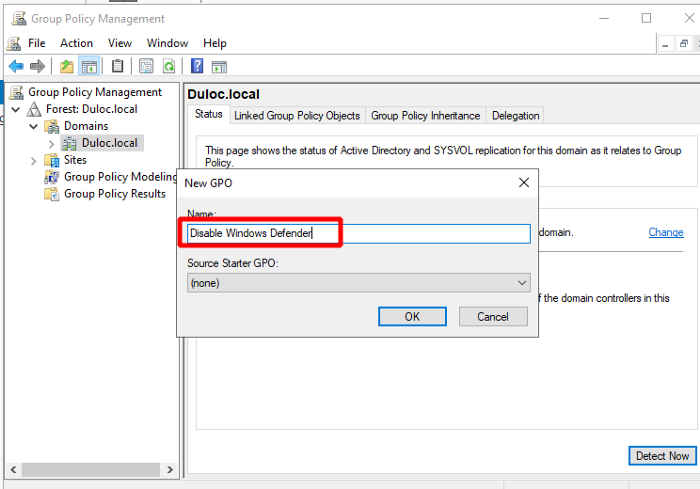Viewport: 700px width, 489px height.
Task: Open the Source Starter GPO dropdown
Action: pos(359,283)
